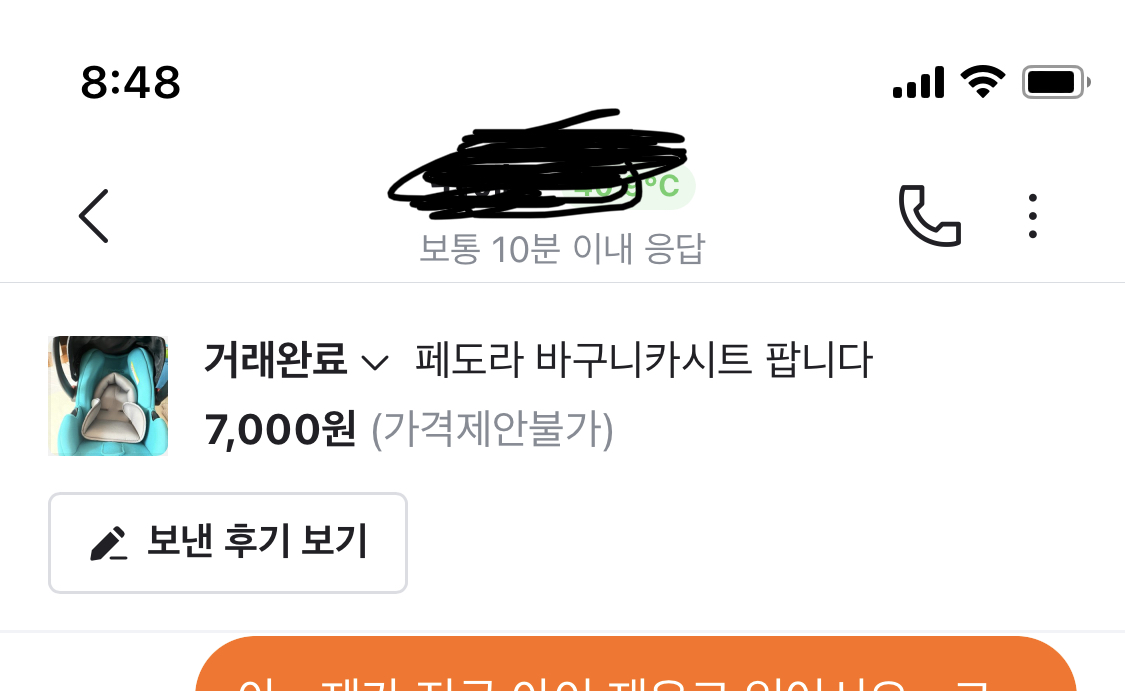Tap the pencil icon on review button
This screenshot has width=1125, height=691.
108,543
